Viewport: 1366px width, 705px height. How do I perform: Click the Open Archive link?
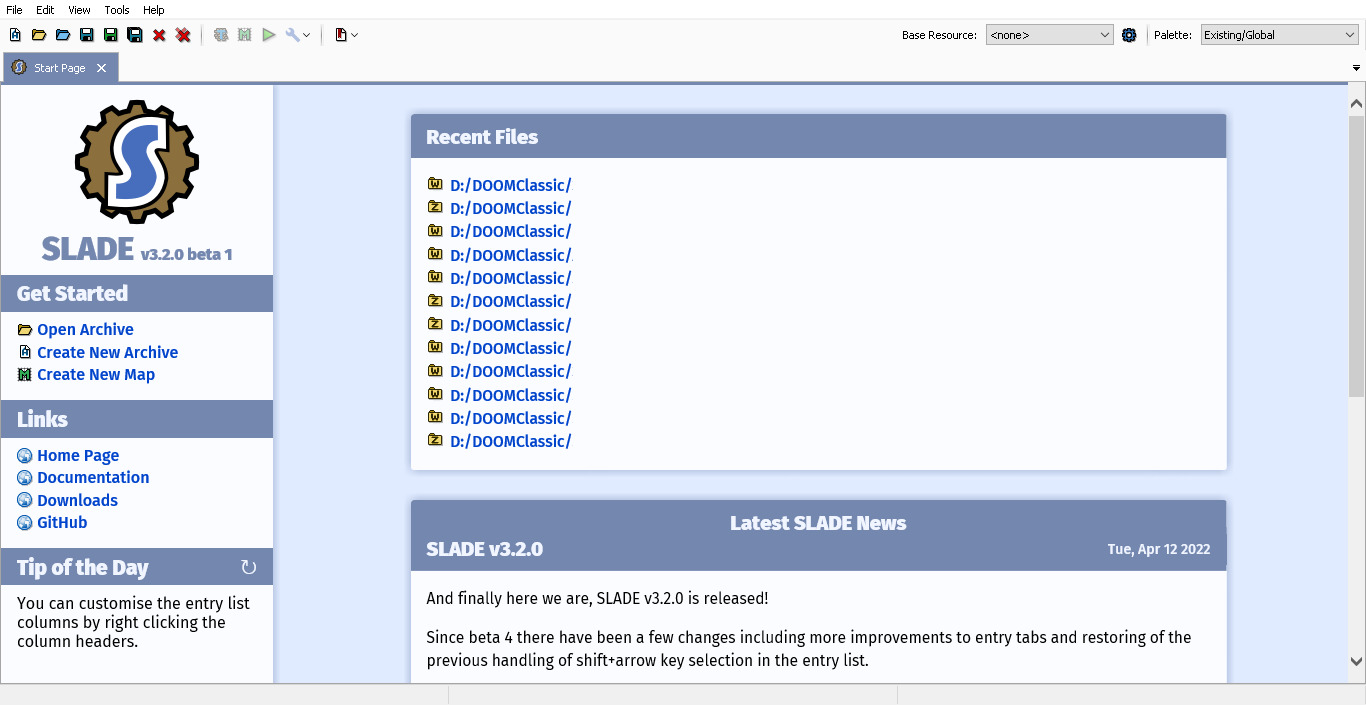(85, 330)
